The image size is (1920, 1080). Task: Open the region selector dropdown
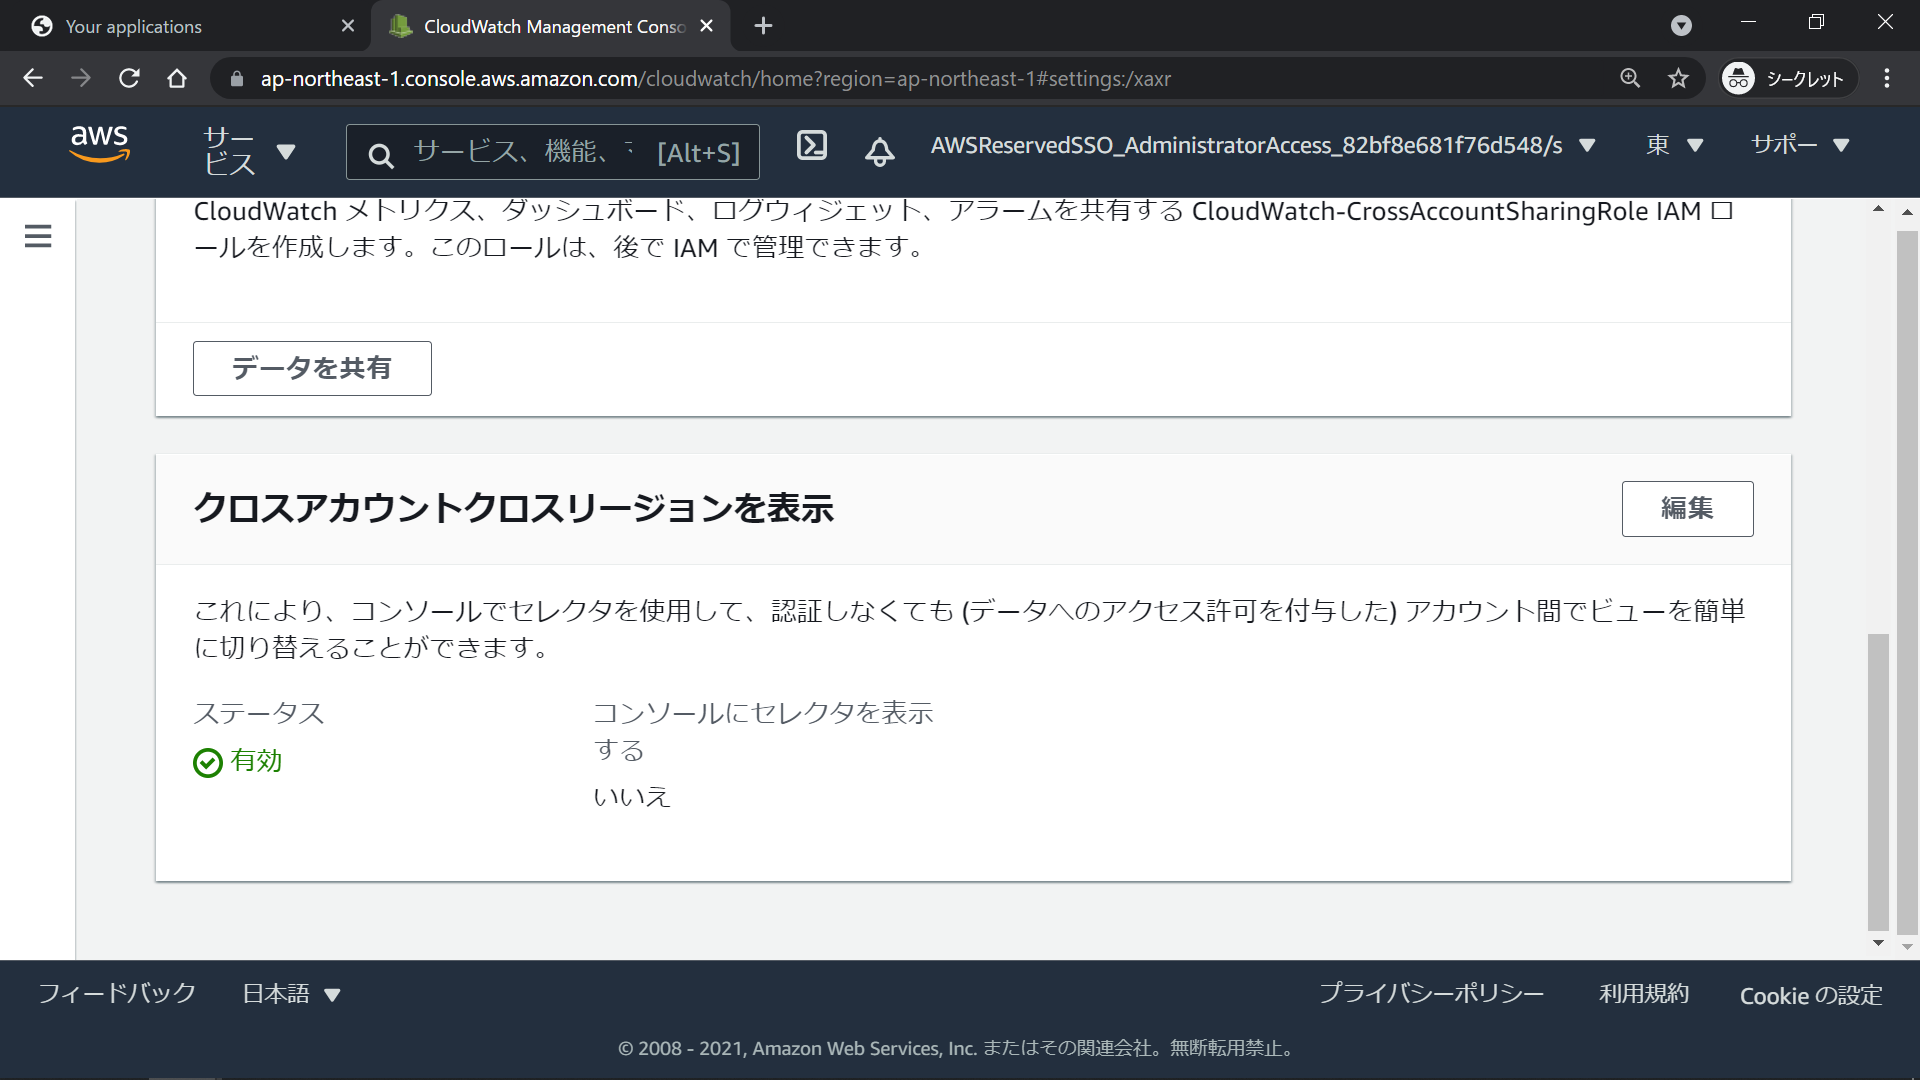pos(1674,146)
